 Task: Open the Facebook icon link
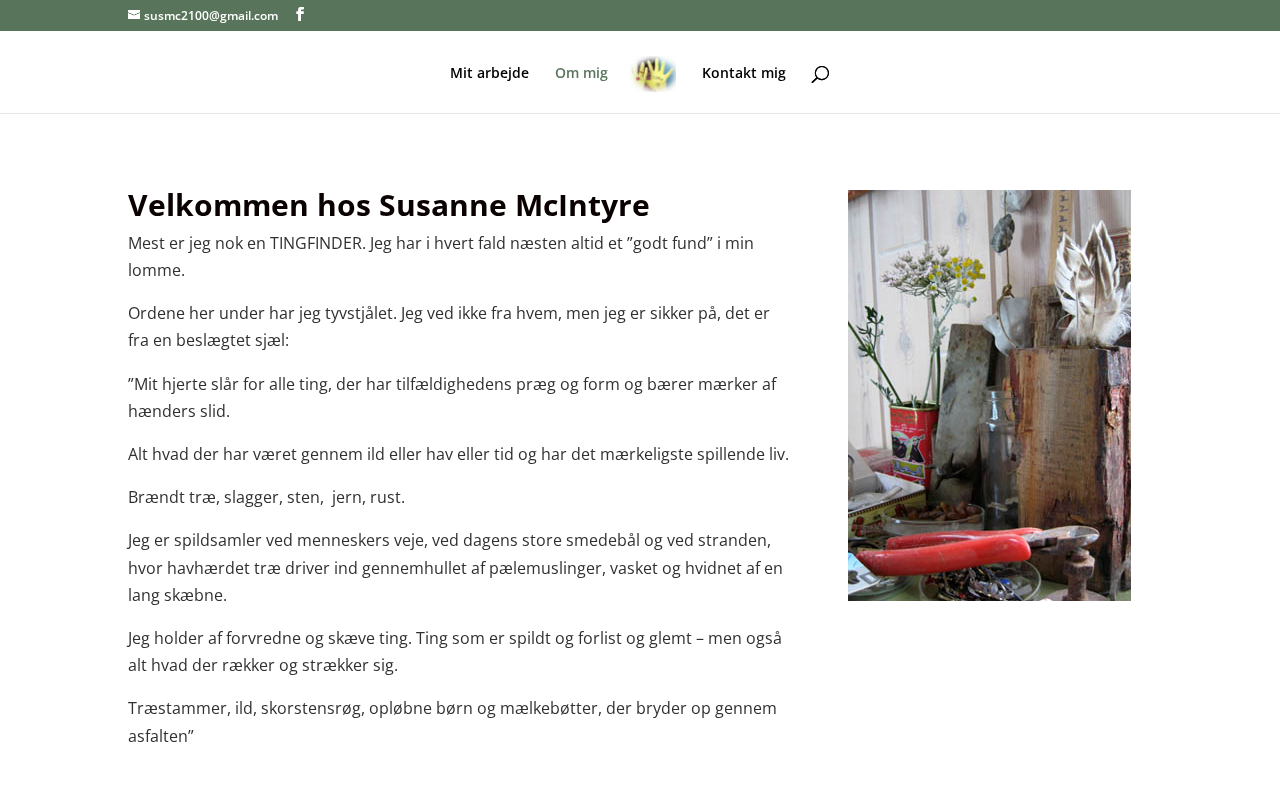(x=300, y=14)
